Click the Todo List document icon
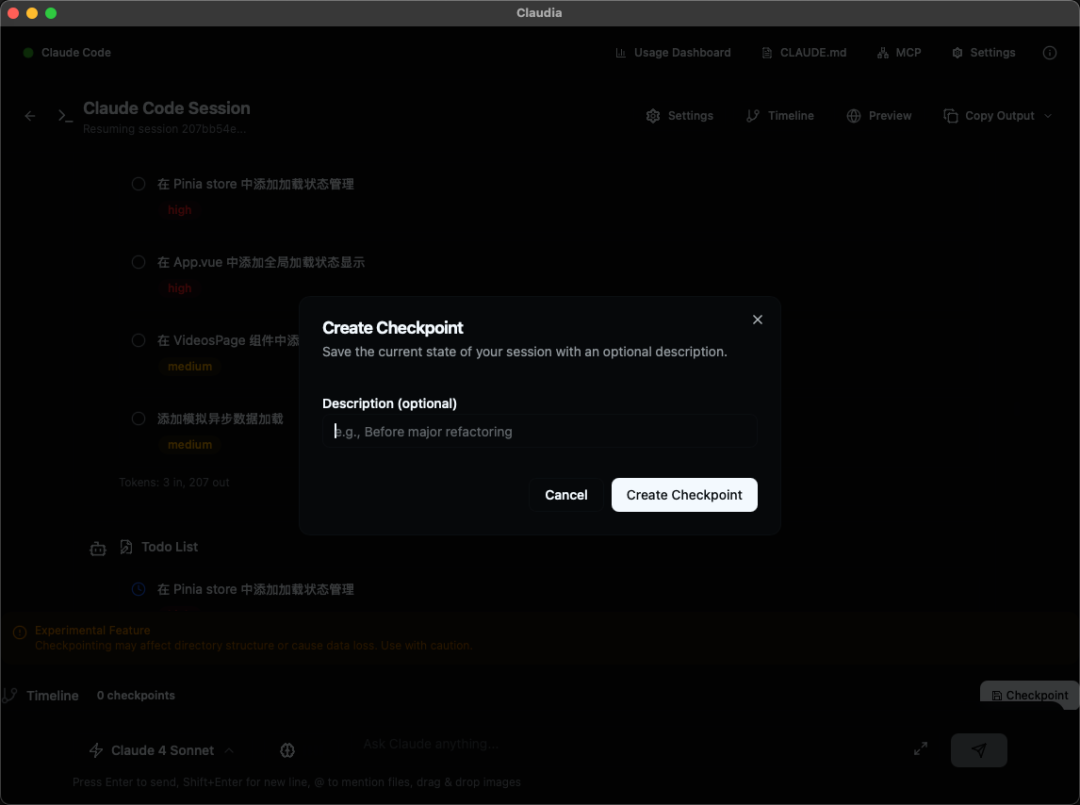 (126, 547)
